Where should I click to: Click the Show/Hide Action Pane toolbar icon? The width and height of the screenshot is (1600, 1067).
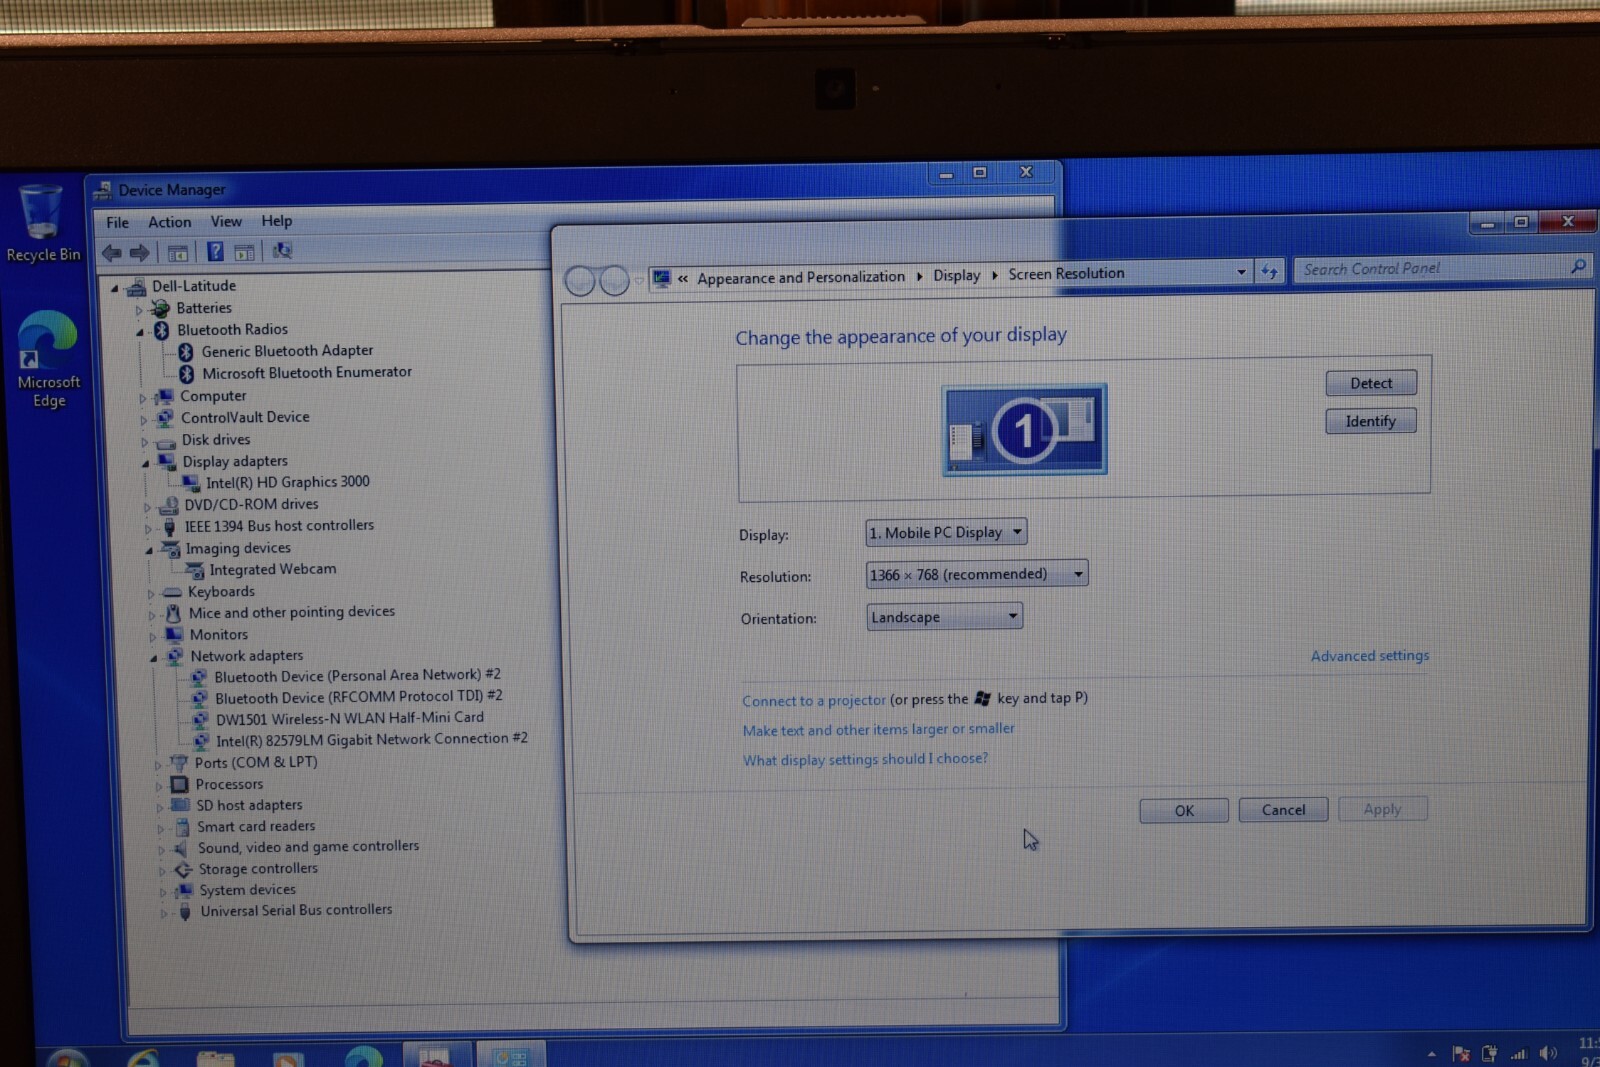(244, 252)
